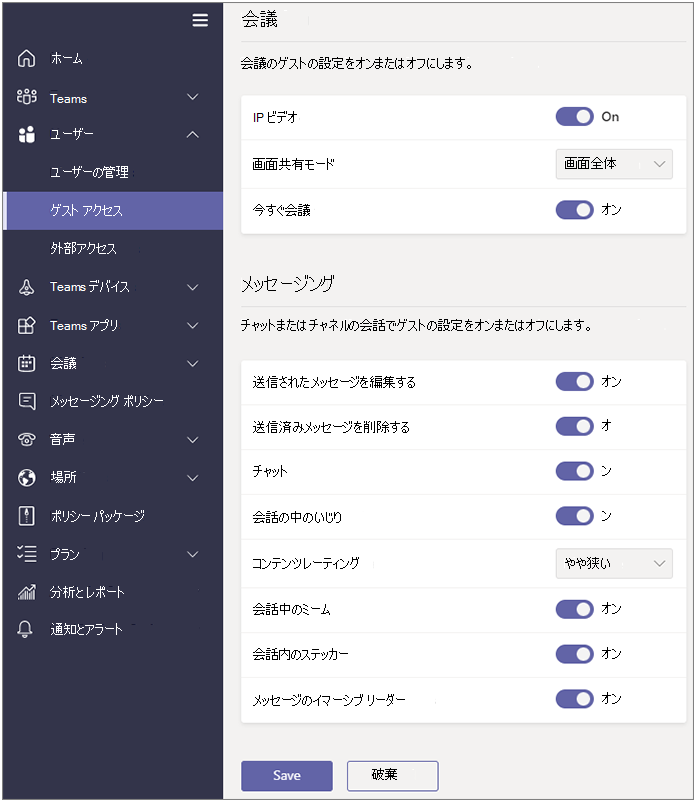Click the ポリシー パッケージ icon

(x=27, y=516)
